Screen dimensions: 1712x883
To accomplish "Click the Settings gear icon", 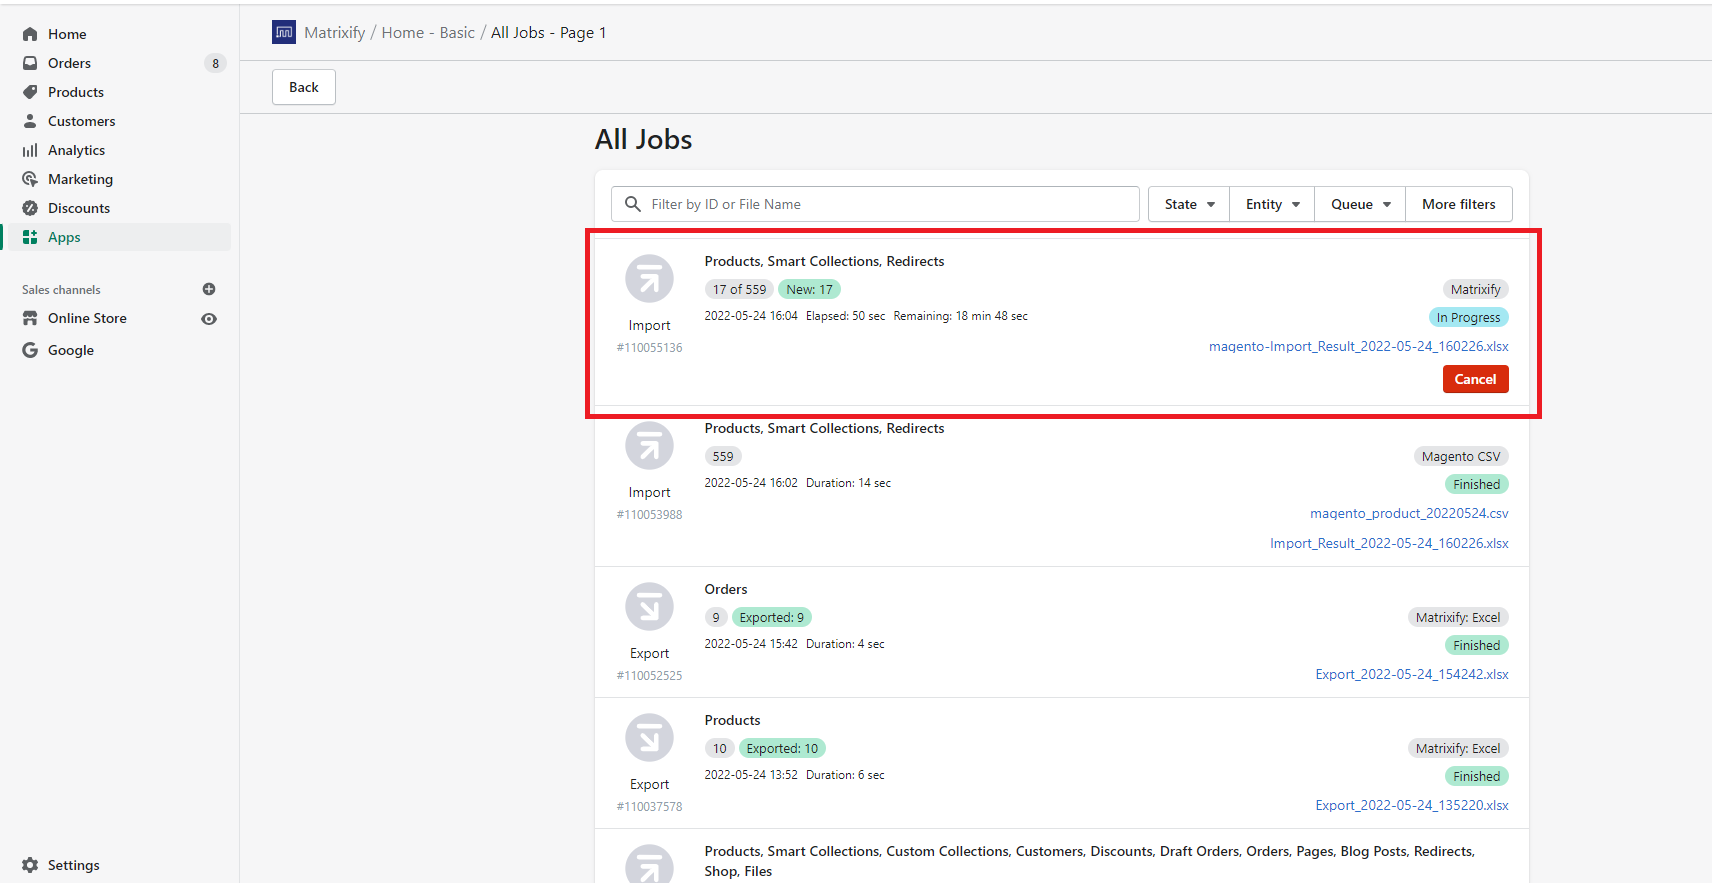I will 30,865.
